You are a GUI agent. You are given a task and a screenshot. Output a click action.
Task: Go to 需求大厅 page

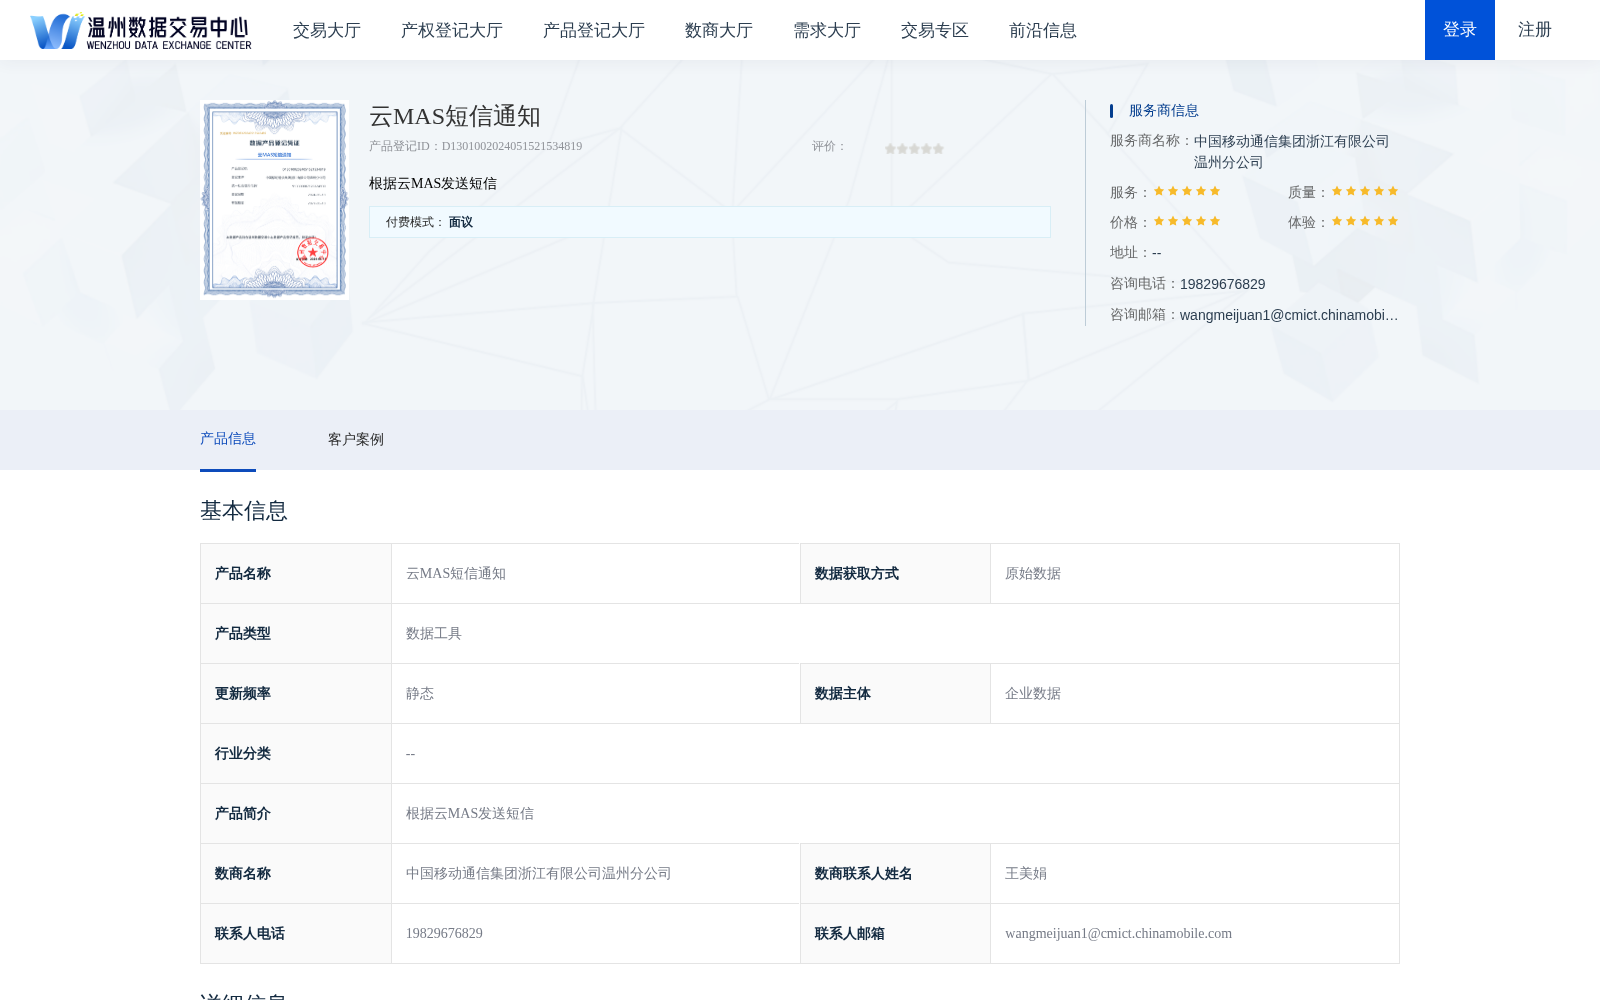pyautogui.click(x=827, y=30)
